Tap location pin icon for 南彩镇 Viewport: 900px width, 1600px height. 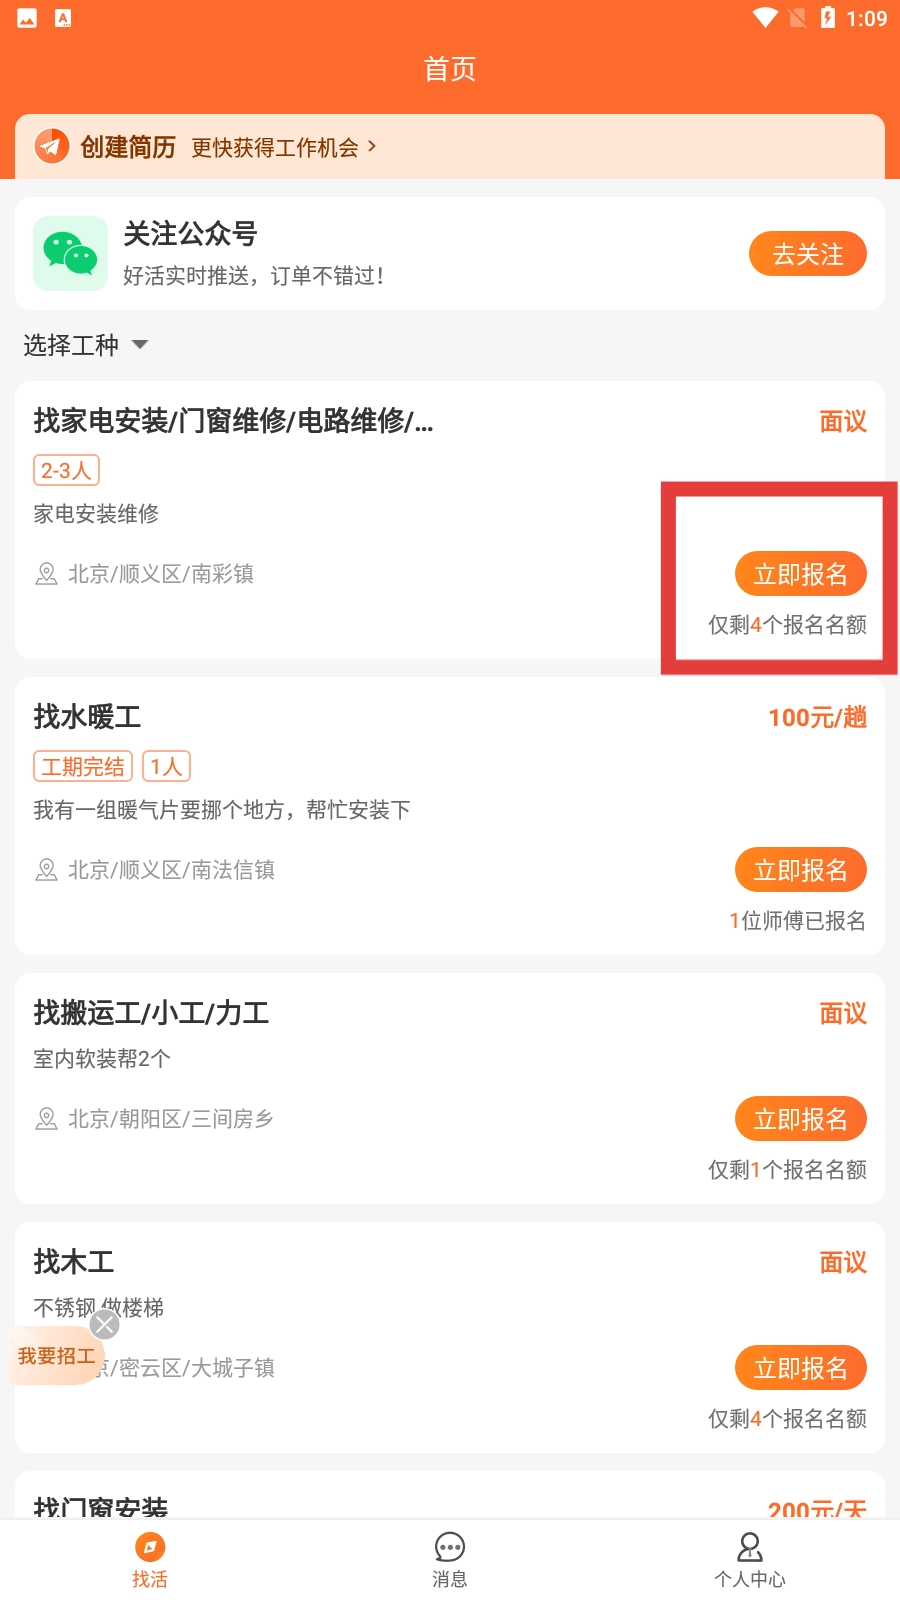(x=46, y=574)
